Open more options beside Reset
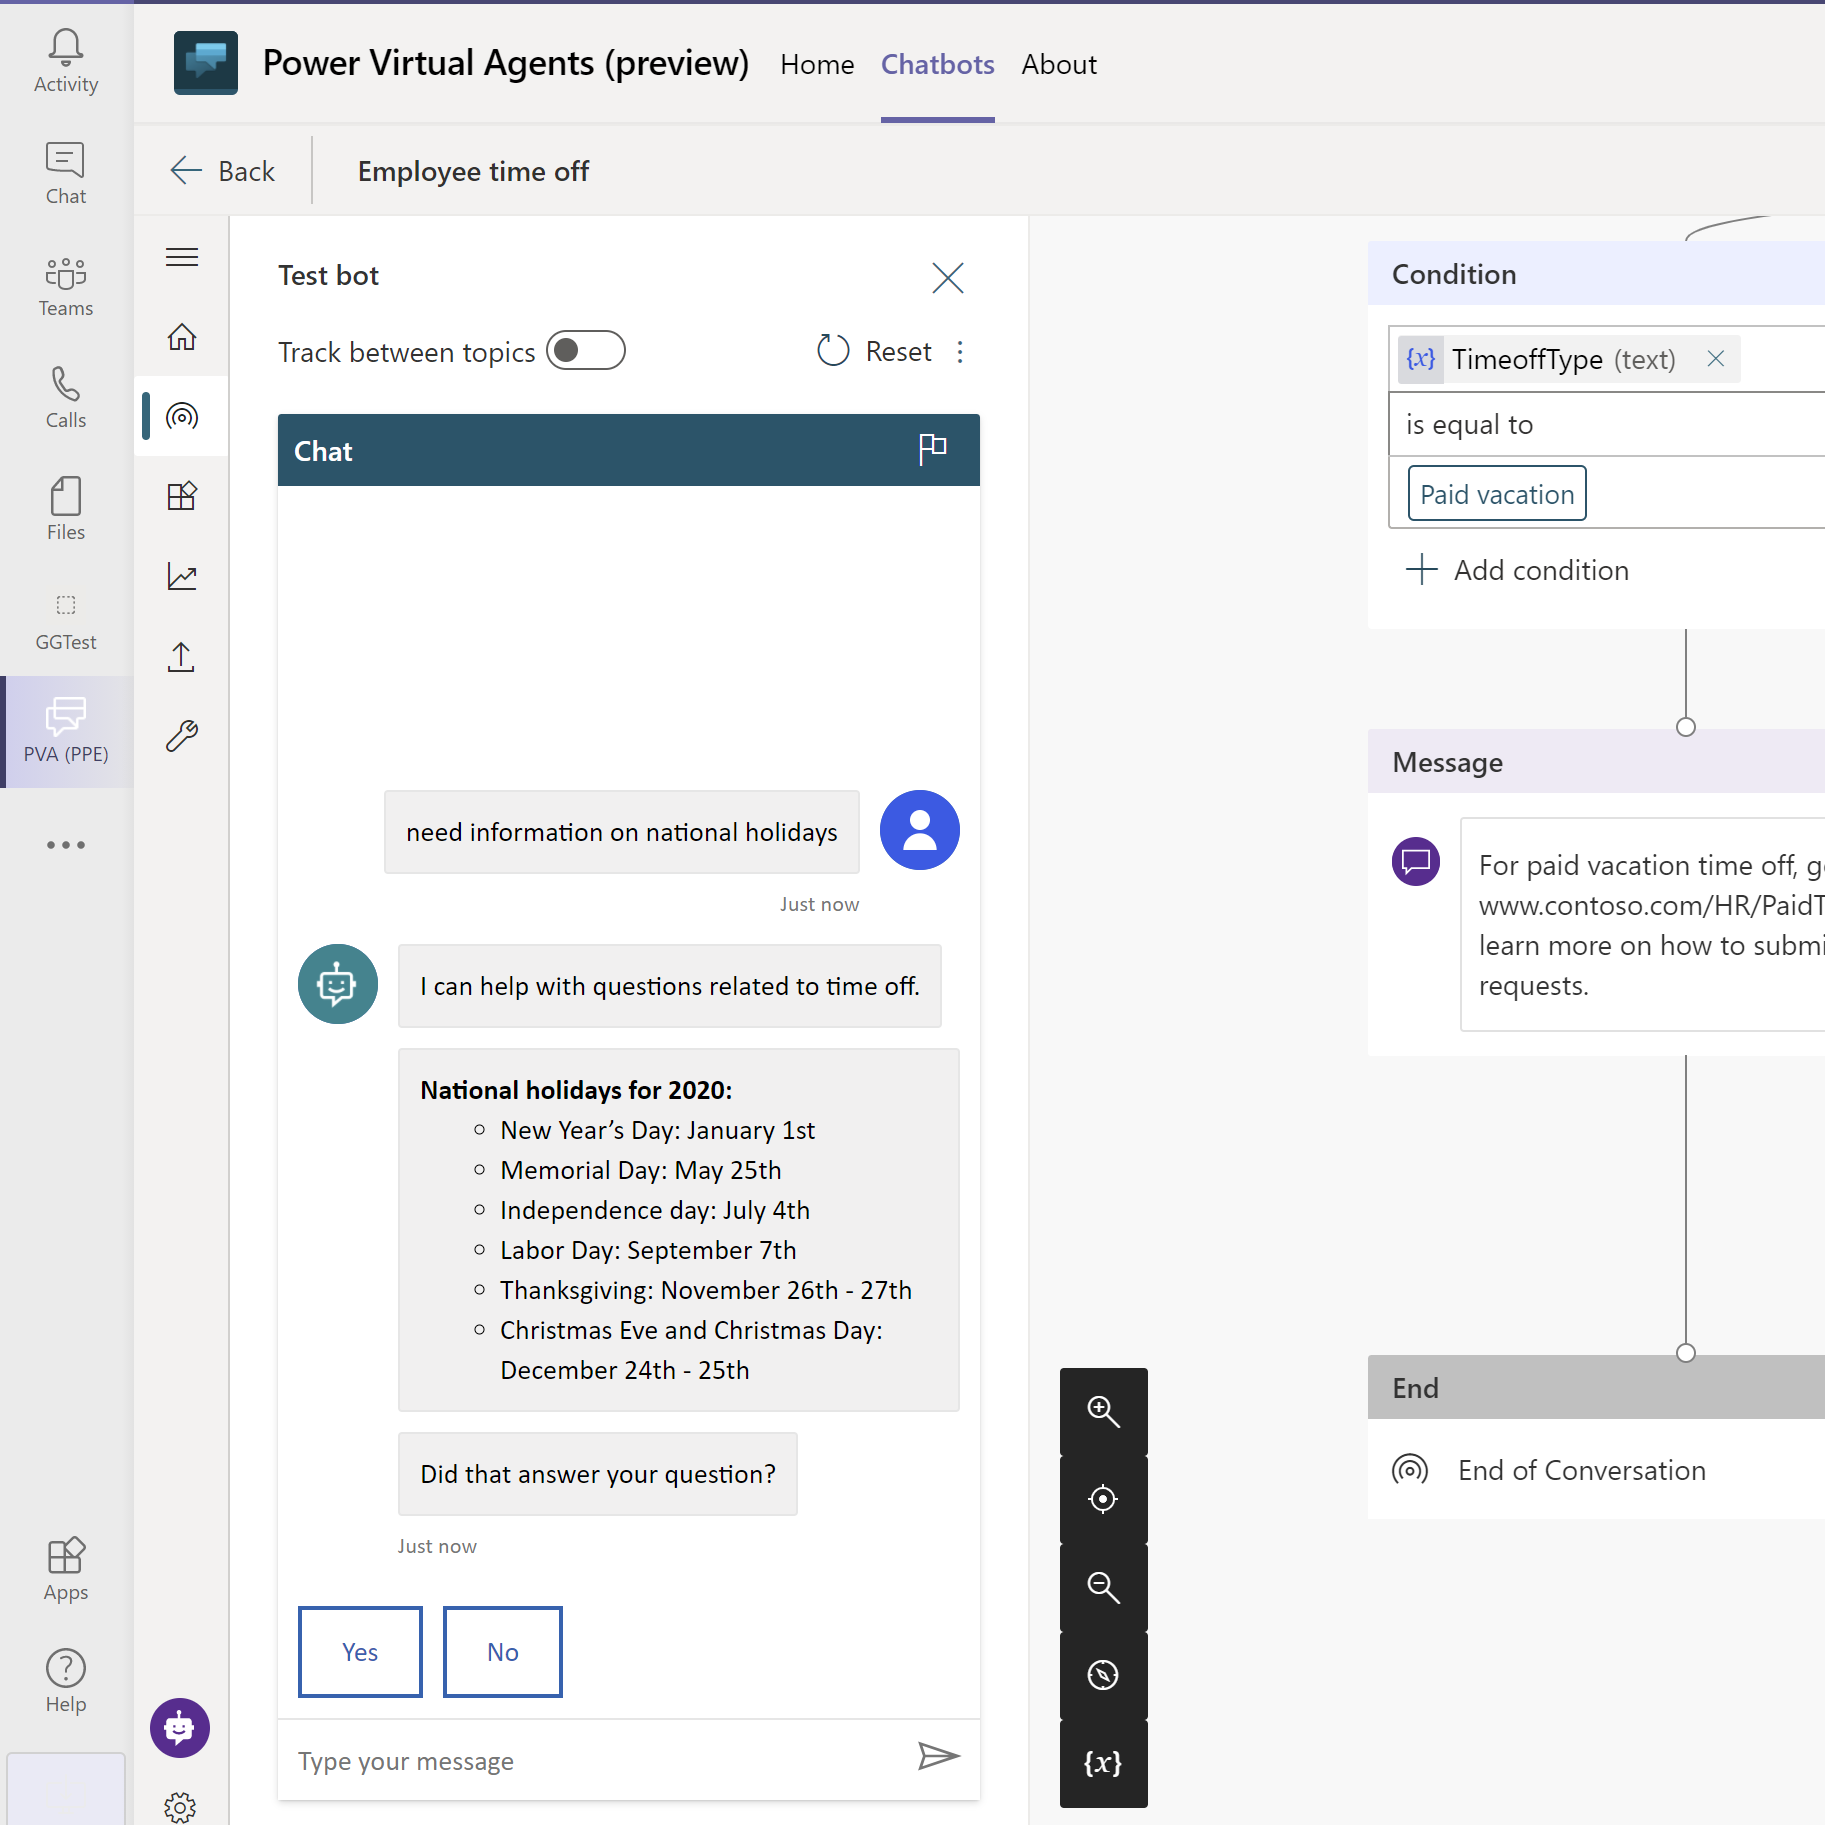Viewport: 1825px width, 1825px height. pos(960,351)
